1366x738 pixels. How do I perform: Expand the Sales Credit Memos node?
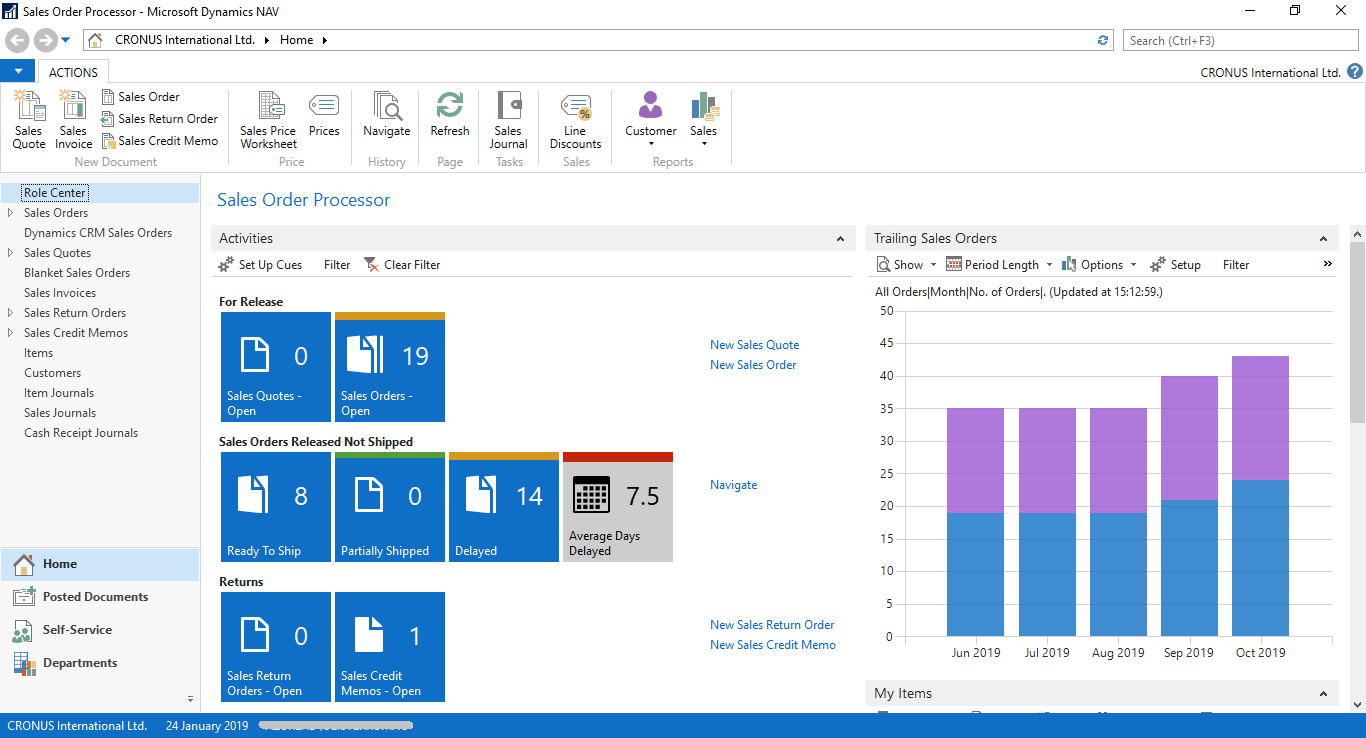click(x=10, y=333)
